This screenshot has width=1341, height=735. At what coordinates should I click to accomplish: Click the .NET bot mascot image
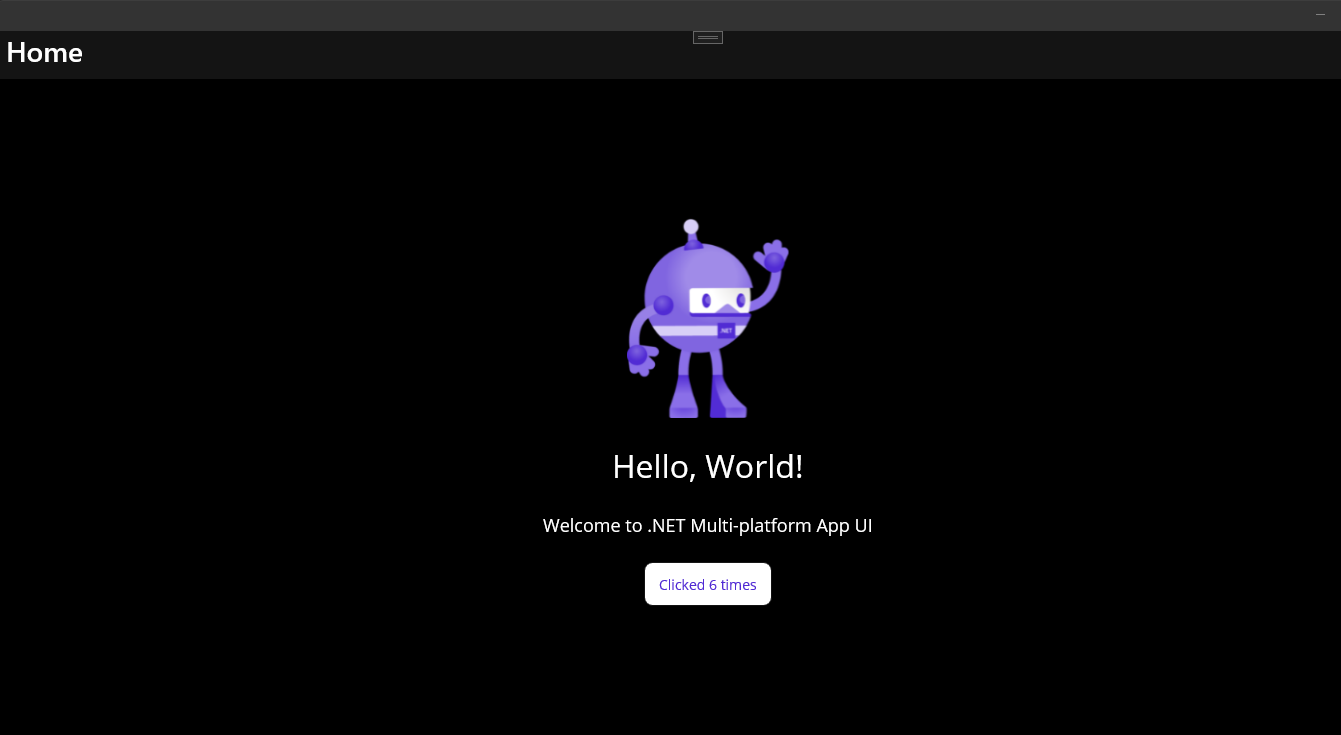(708, 318)
